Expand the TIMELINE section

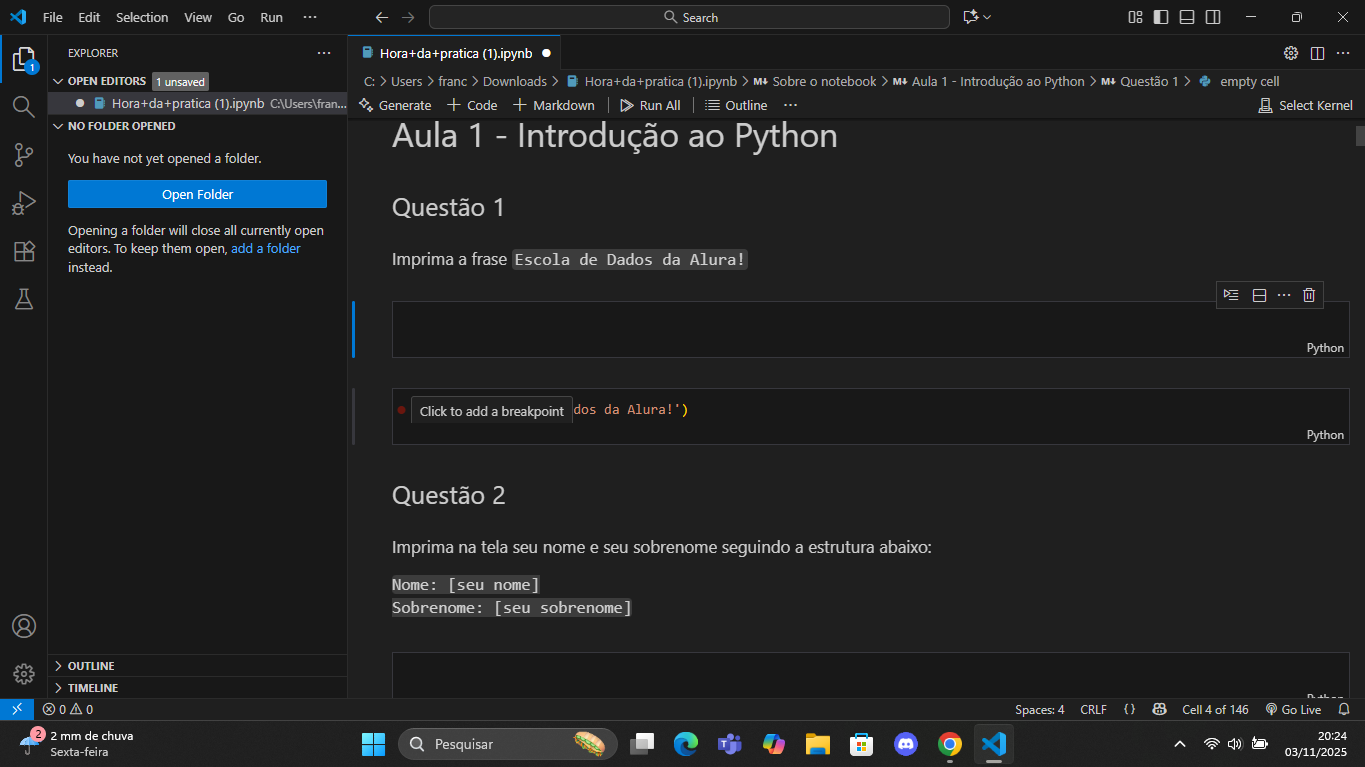click(x=91, y=687)
